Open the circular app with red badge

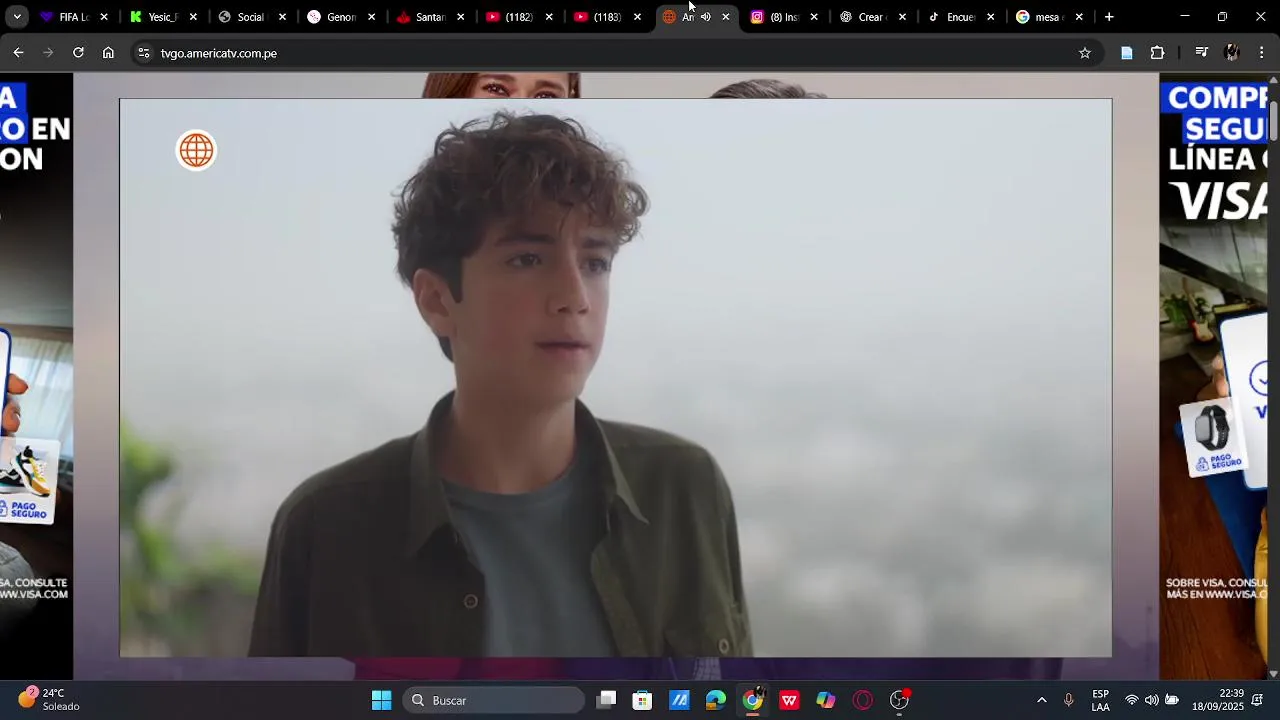900,700
